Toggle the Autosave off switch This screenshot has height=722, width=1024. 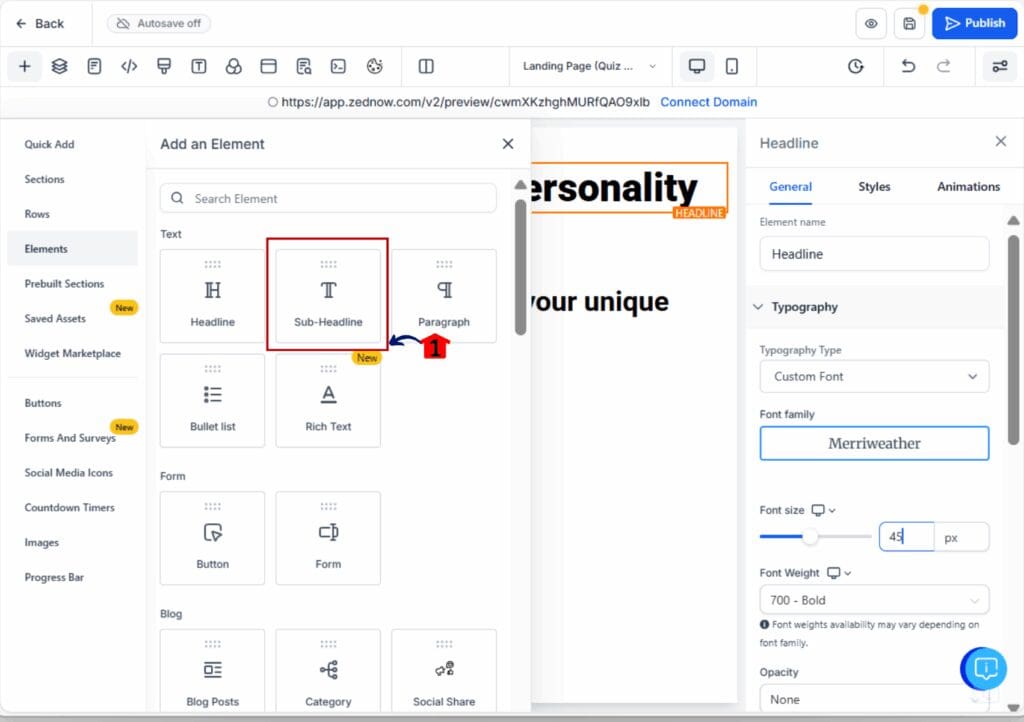[x=159, y=23]
